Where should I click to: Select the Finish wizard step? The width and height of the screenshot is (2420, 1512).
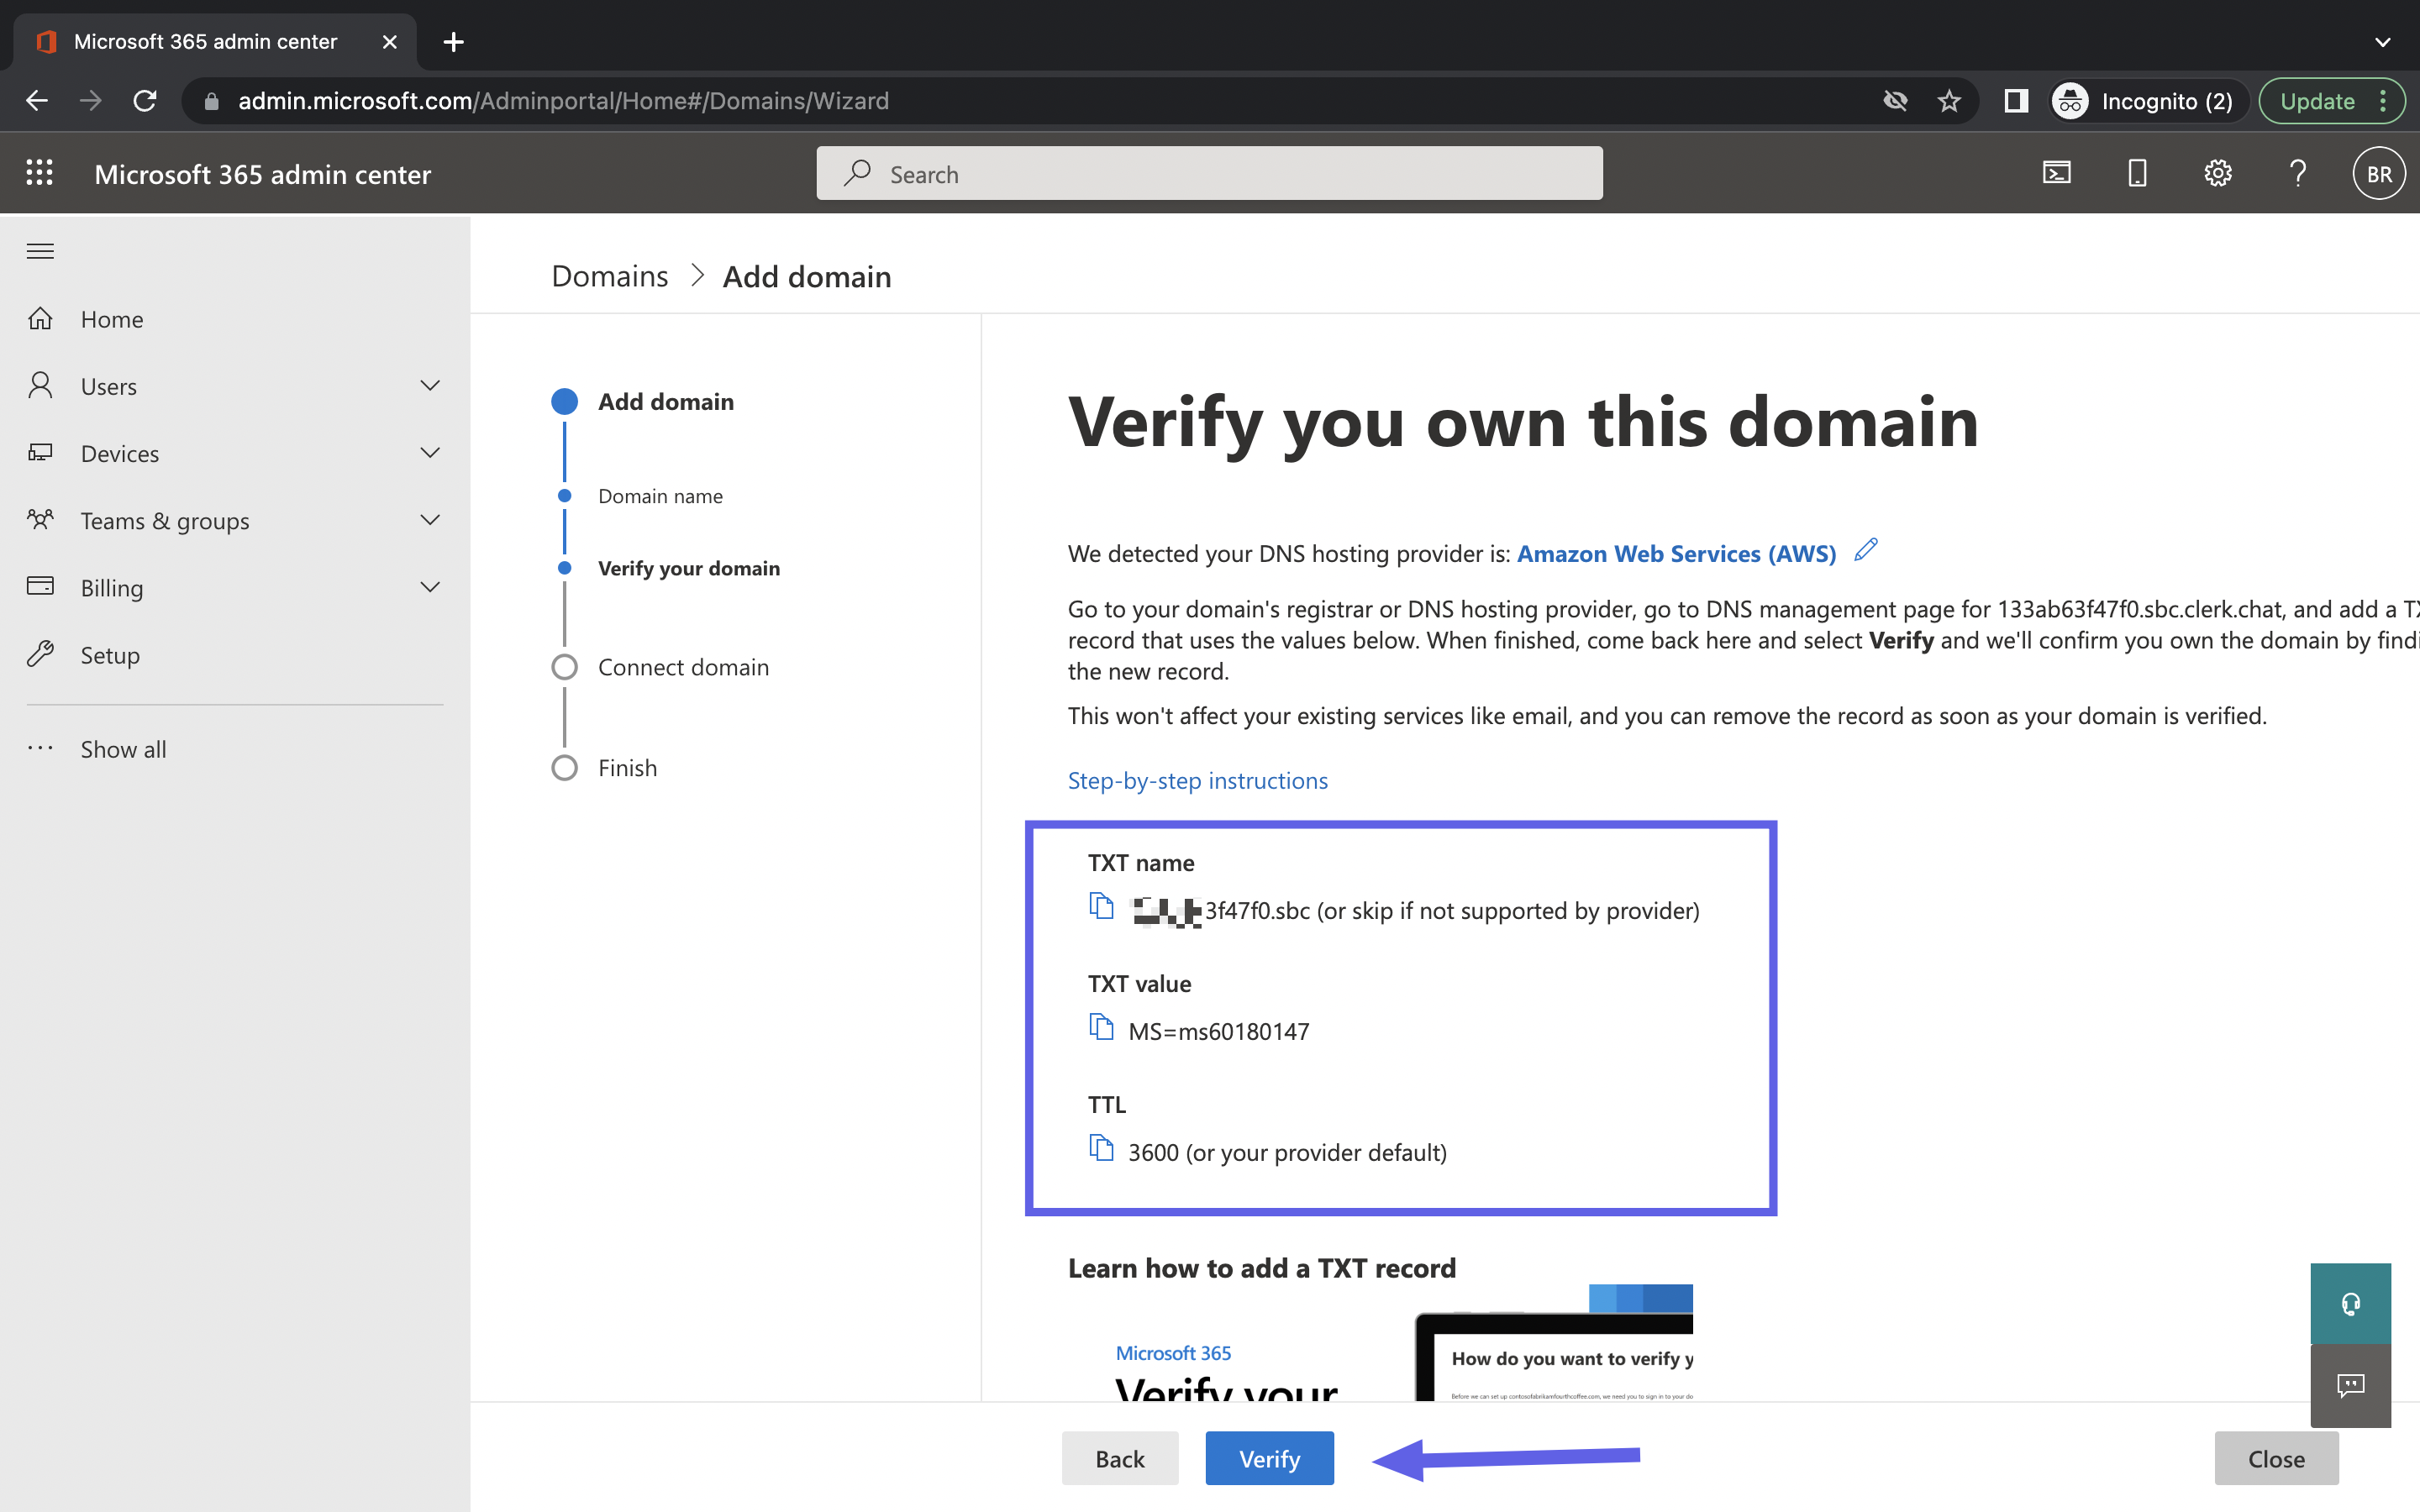[627, 767]
